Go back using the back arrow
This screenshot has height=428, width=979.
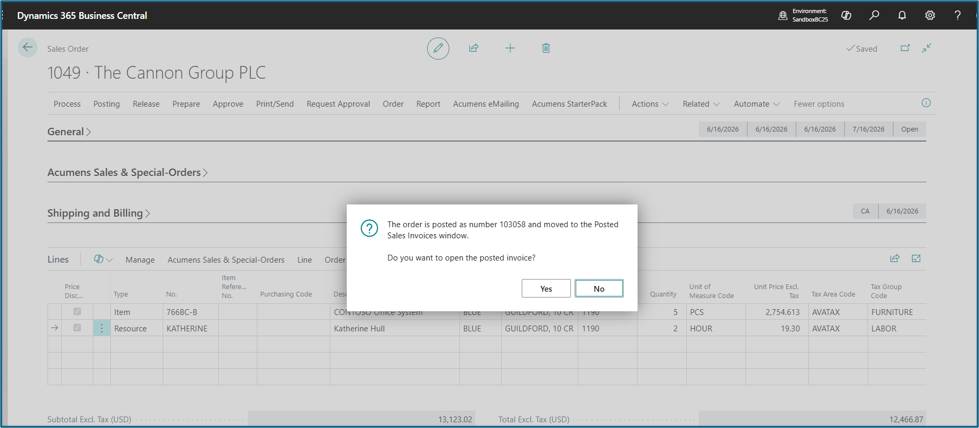[x=27, y=47]
